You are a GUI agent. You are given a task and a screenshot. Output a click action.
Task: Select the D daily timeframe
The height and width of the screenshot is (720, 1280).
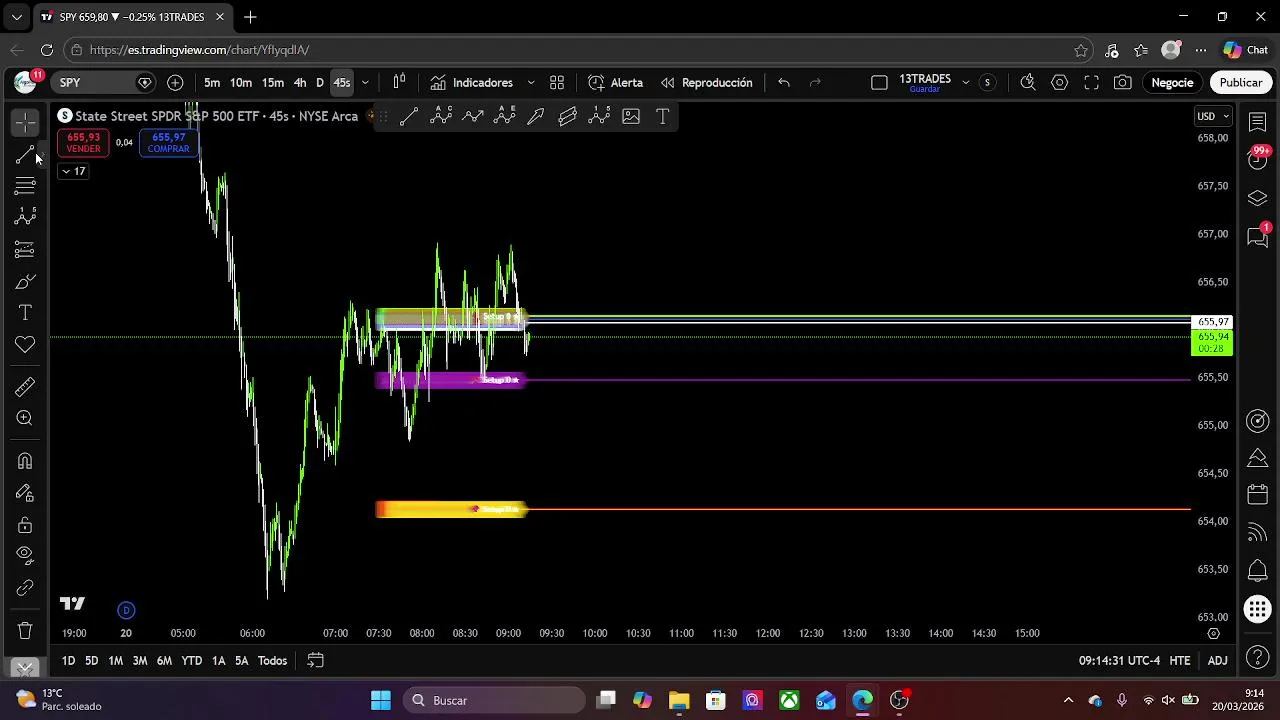pyautogui.click(x=320, y=83)
